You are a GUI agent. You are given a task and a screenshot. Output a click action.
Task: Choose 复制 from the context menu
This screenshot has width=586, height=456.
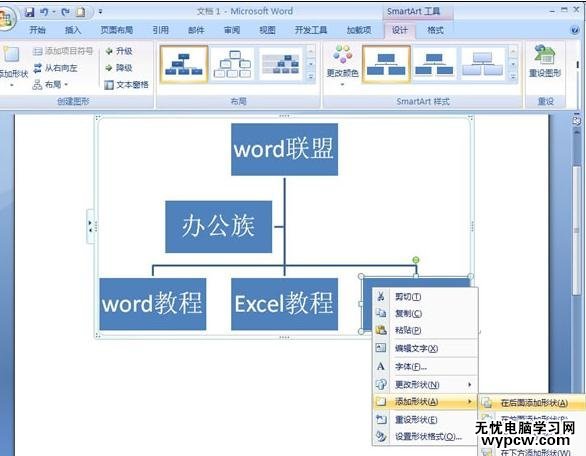tap(425, 313)
